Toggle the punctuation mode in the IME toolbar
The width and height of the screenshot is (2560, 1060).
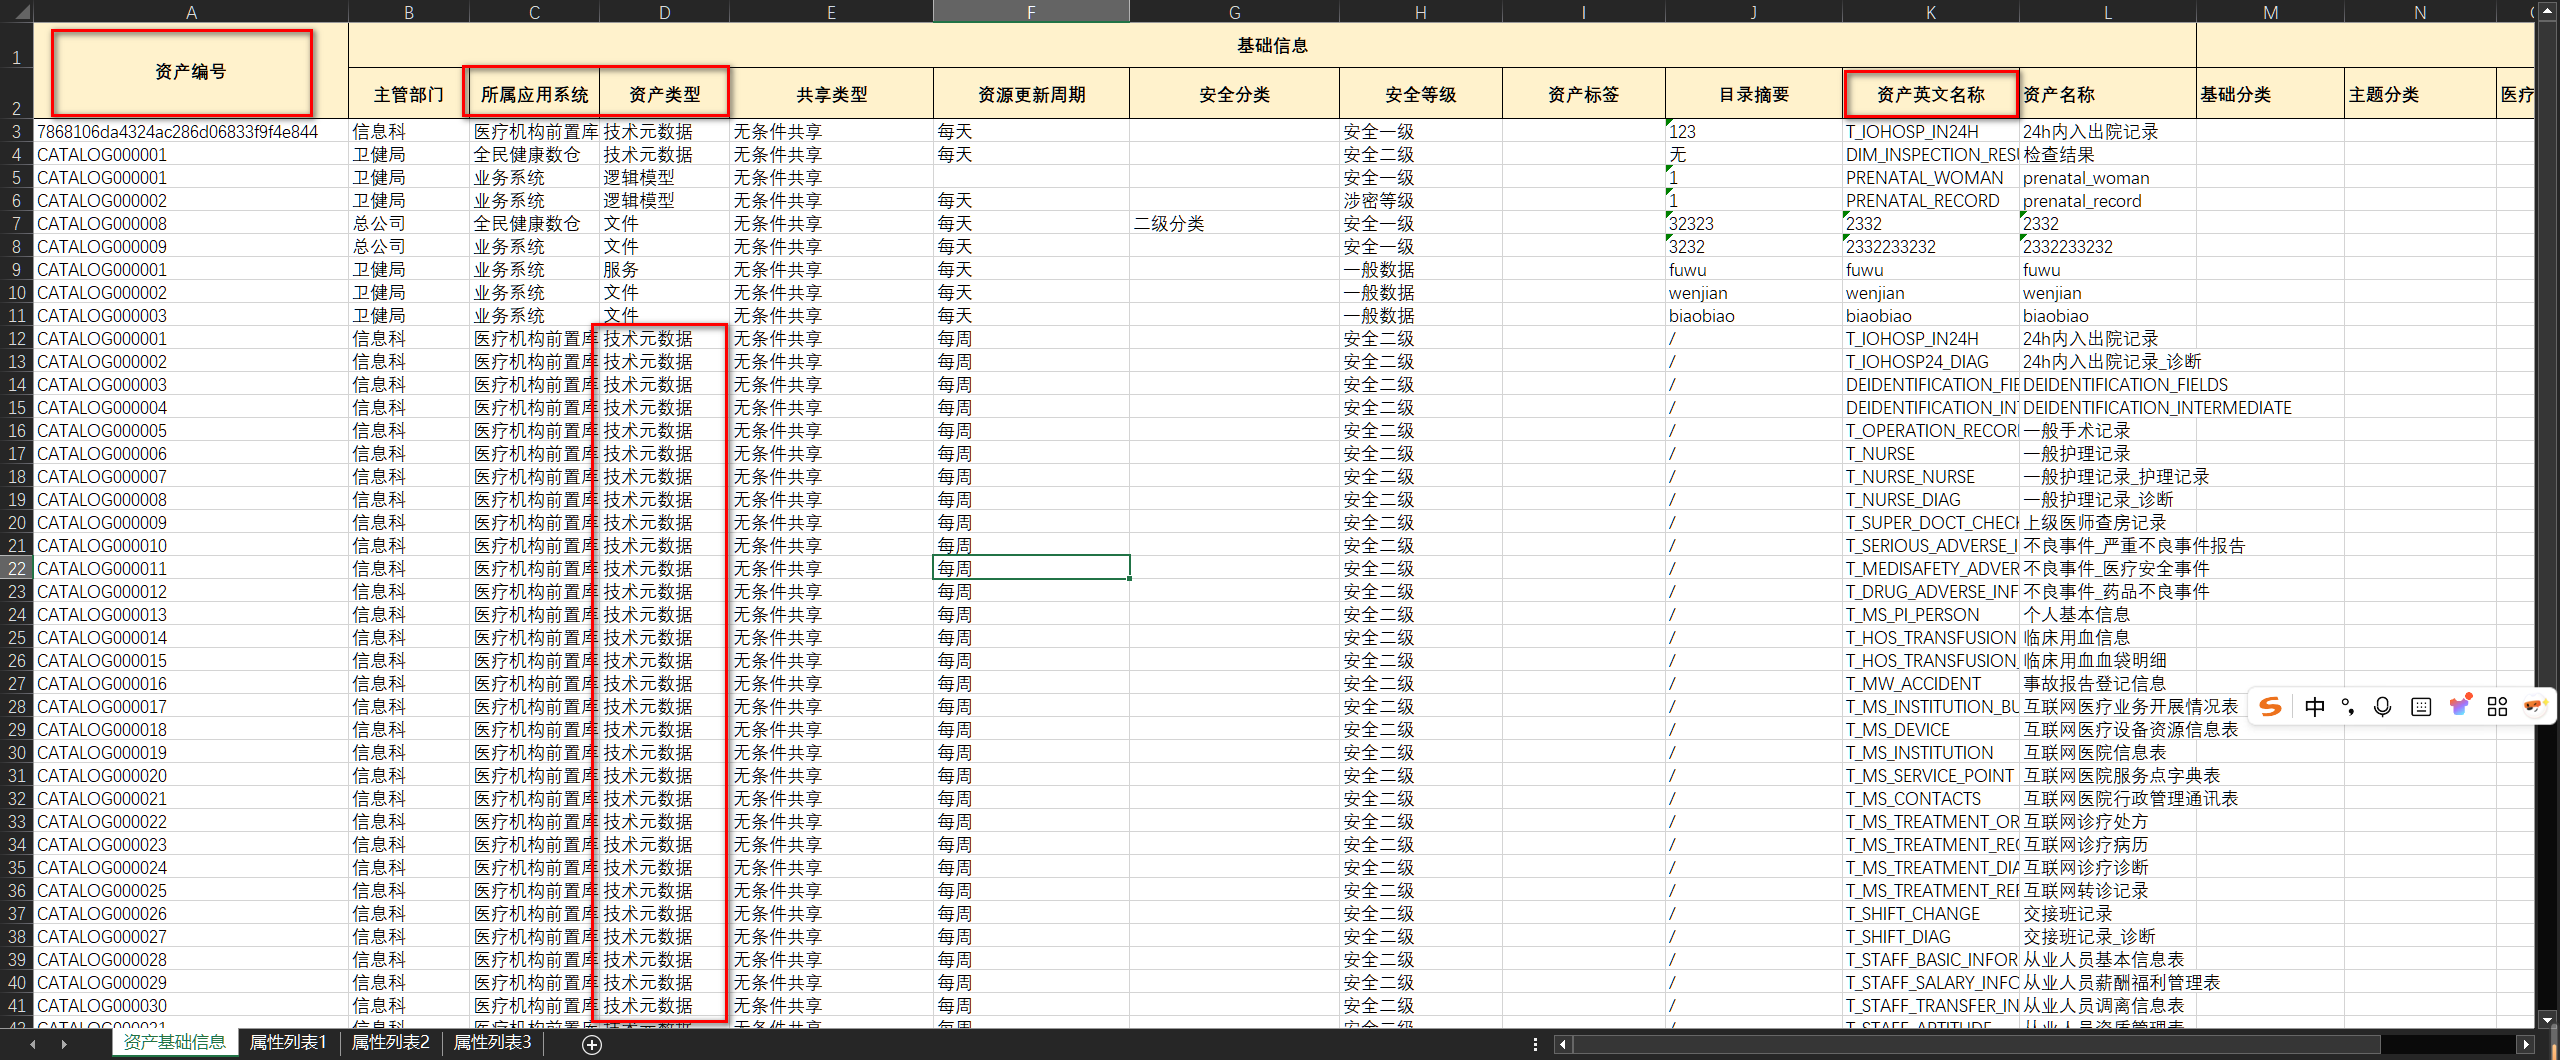2348,707
